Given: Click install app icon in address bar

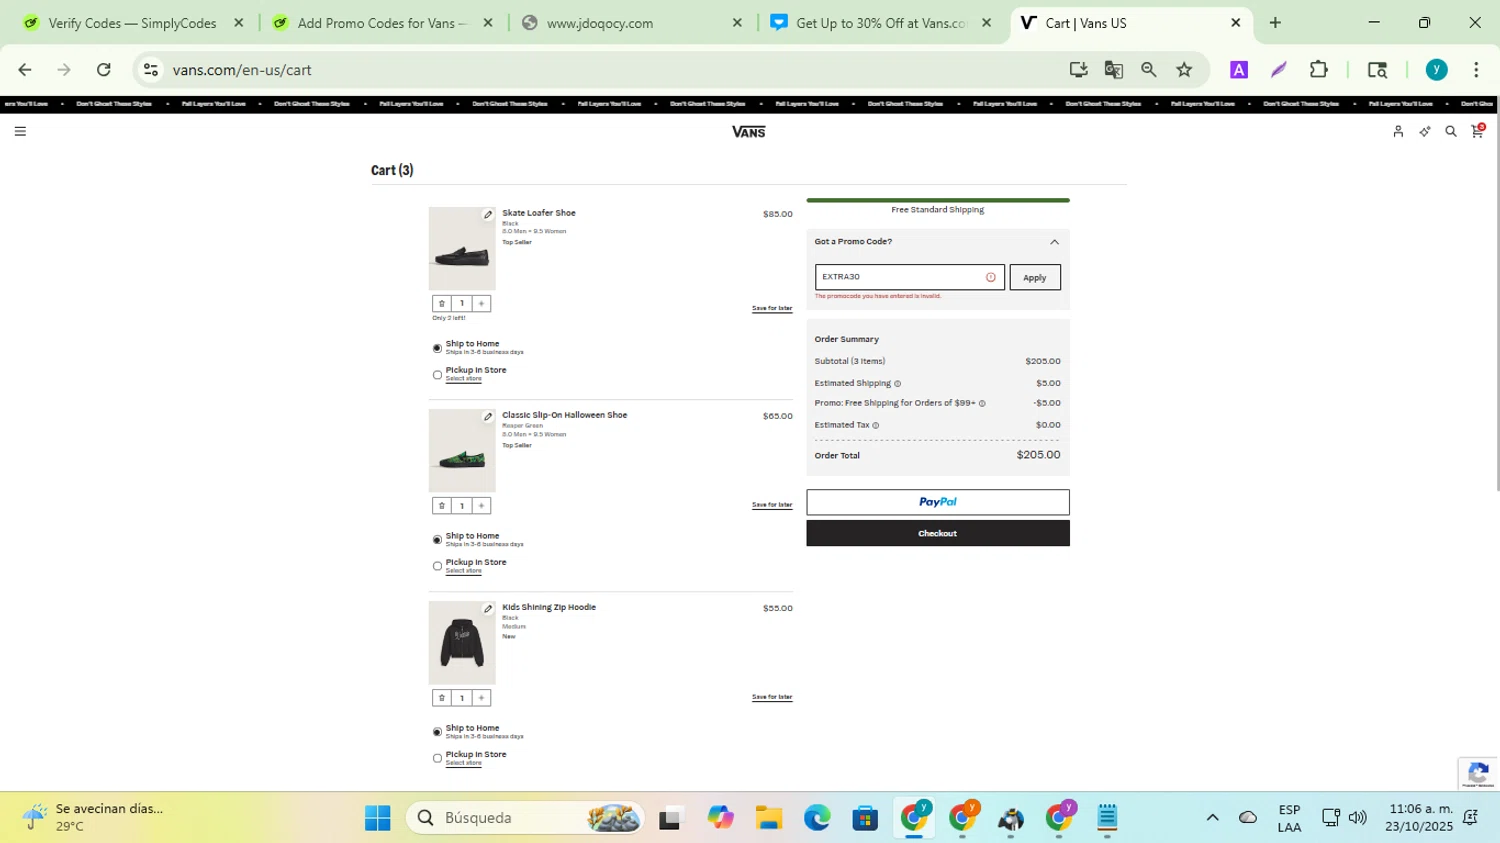Looking at the screenshot, I should [x=1078, y=70].
